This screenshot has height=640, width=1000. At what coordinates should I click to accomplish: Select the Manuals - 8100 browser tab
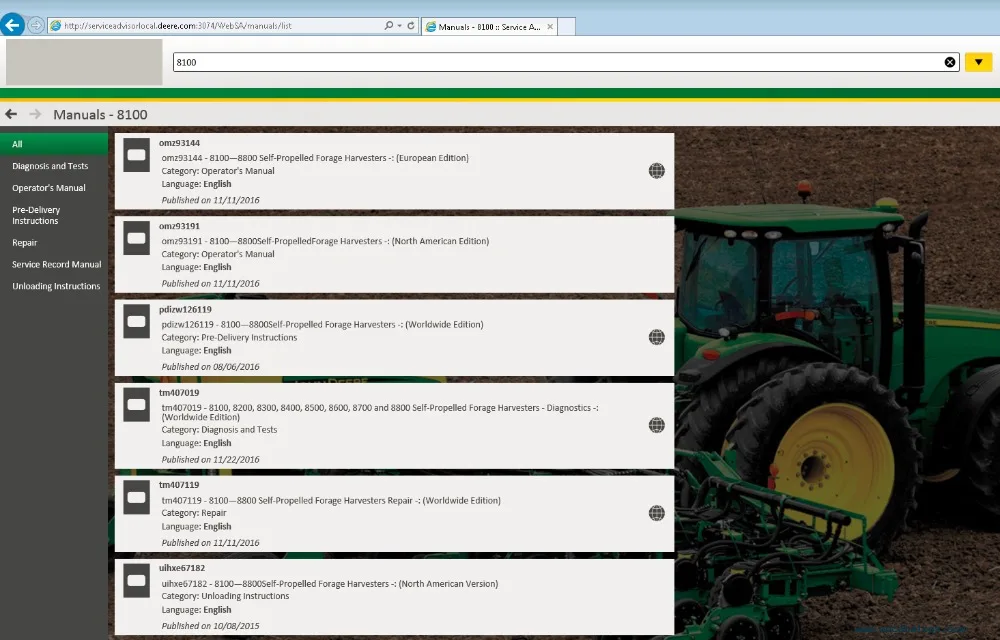tap(490, 27)
